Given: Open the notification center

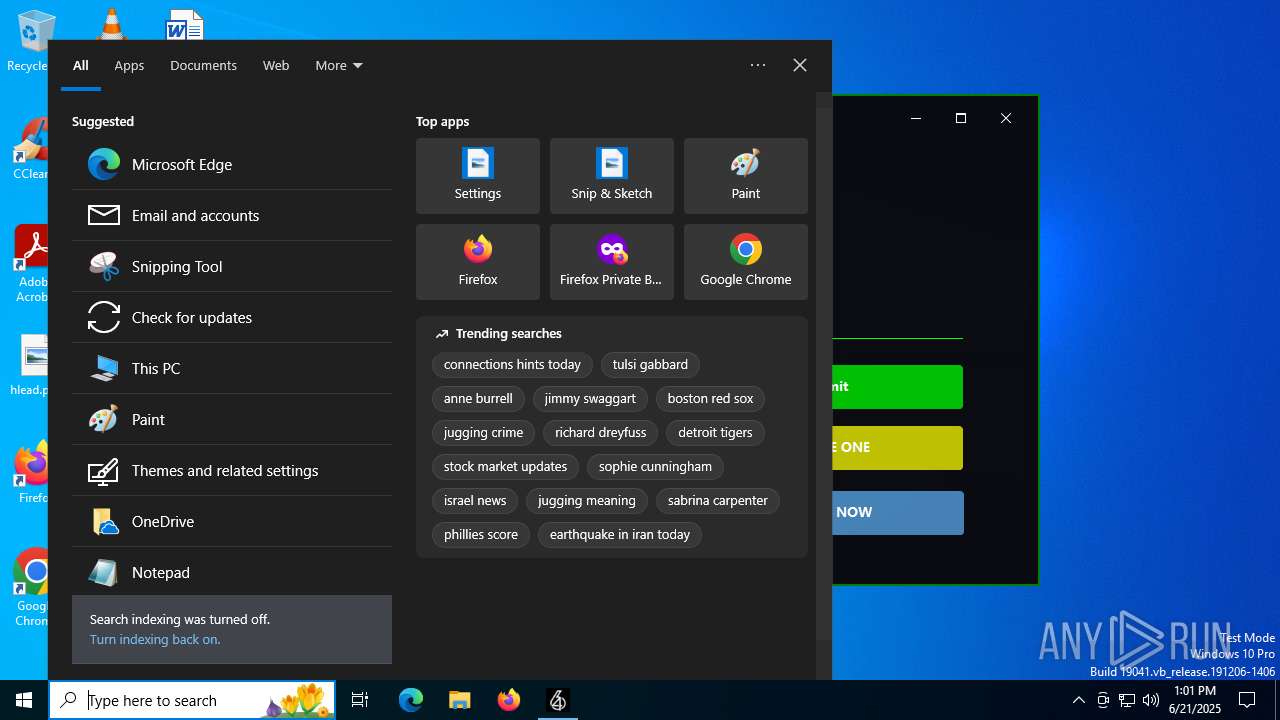Looking at the screenshot, I should 1247,700.
